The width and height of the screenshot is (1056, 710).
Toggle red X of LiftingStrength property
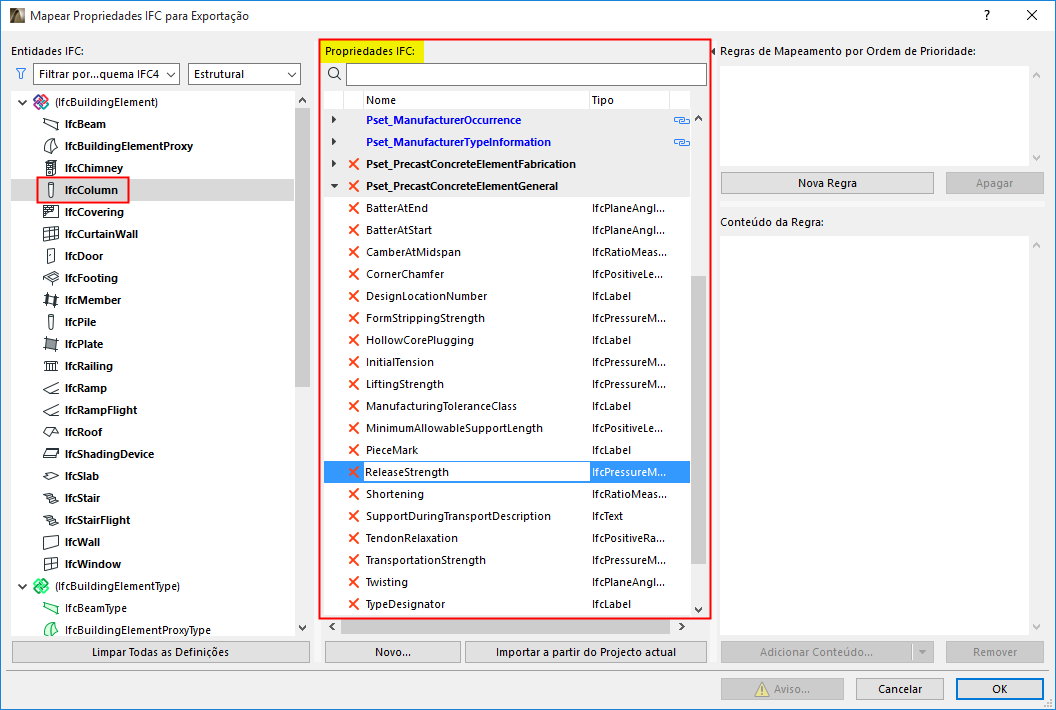pos(354,384)
